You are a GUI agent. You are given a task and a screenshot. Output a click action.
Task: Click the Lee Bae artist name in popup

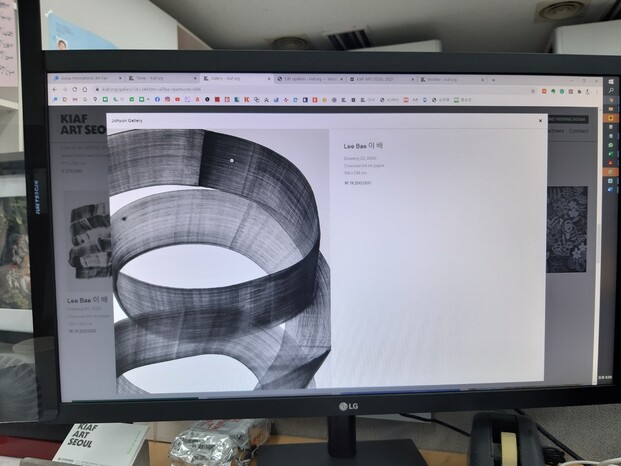click(363, 146)
